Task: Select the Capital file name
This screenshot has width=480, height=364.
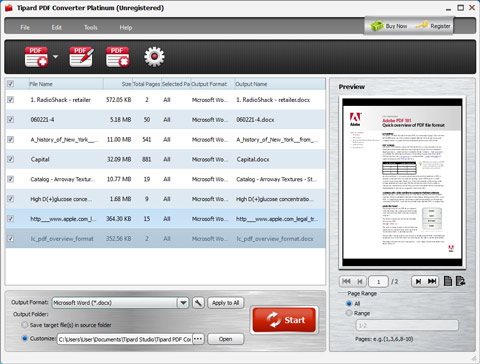Action: click(x=40, y=159)
